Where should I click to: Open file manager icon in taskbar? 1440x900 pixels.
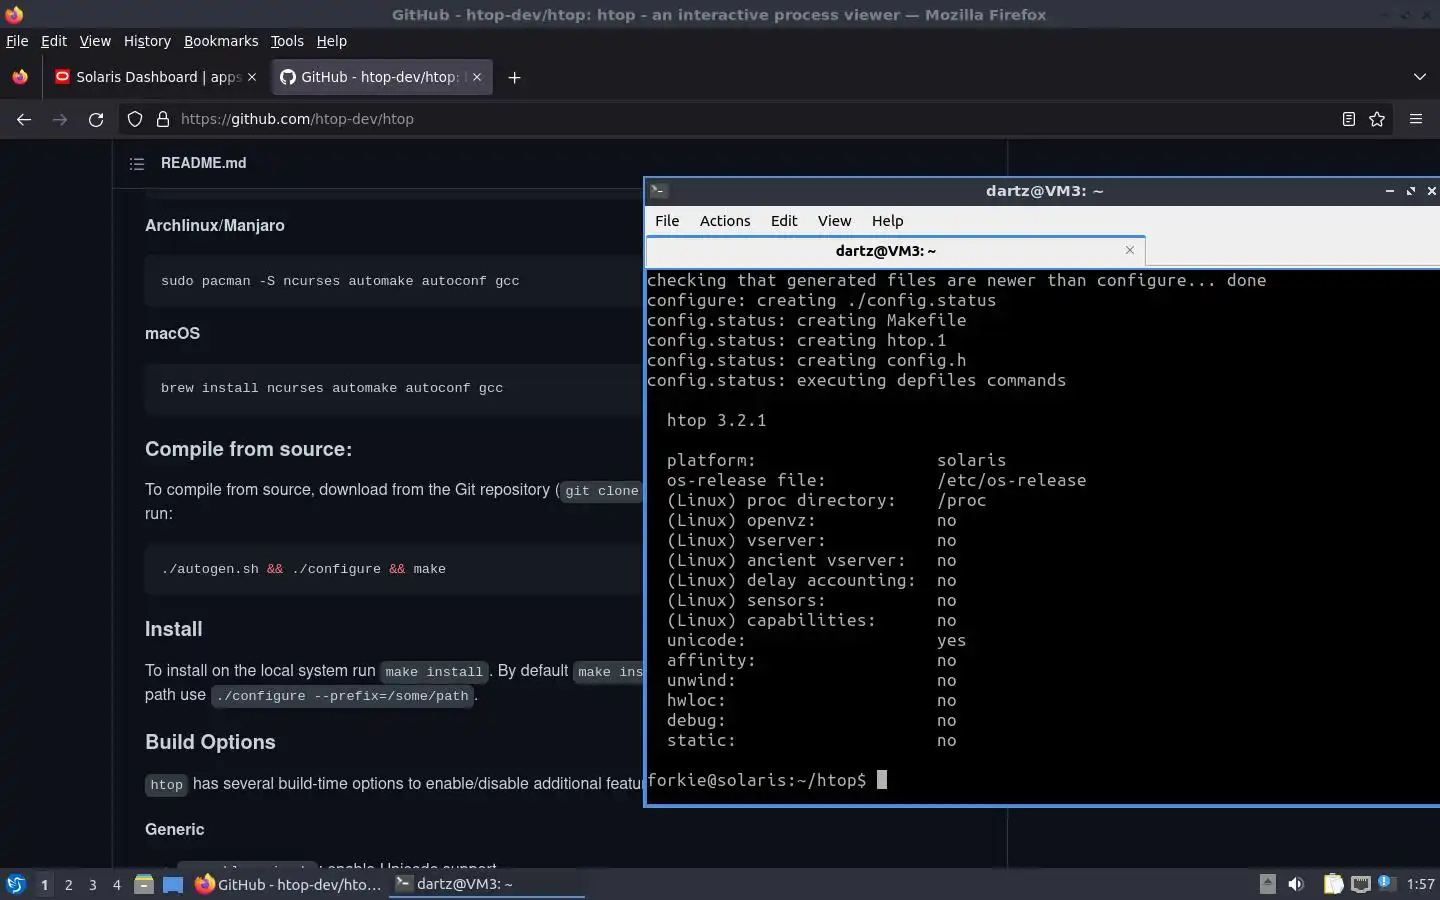[144, 884]
